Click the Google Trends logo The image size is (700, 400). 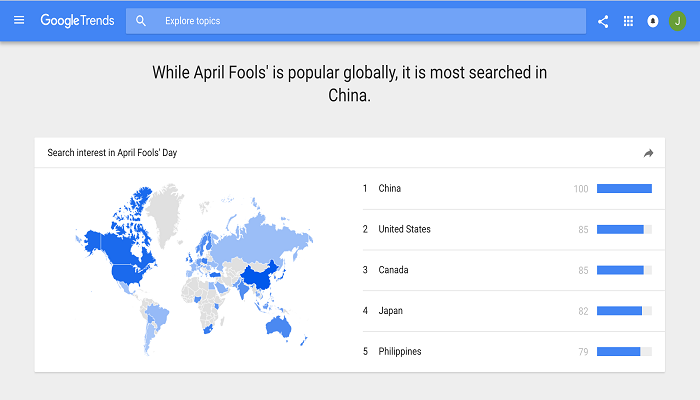(79, 20)
